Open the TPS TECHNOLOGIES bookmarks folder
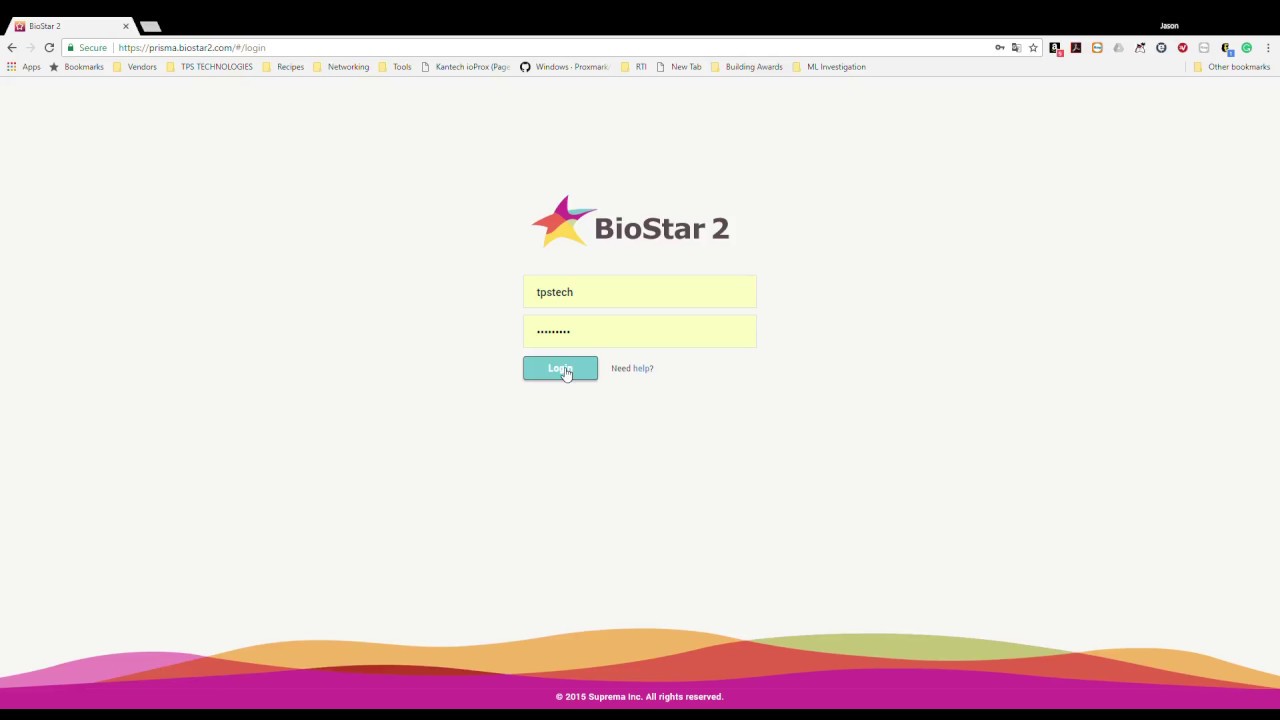The image size is (1280, 720). pyautogui.click(x=208, y=67)
